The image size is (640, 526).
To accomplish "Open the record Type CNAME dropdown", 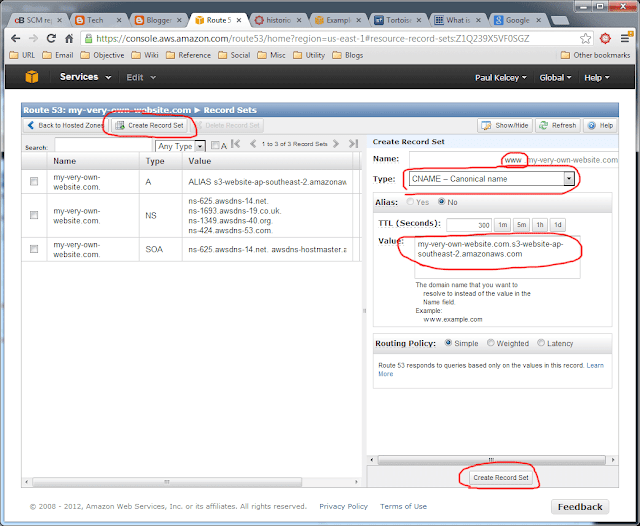I will [492, 179].
